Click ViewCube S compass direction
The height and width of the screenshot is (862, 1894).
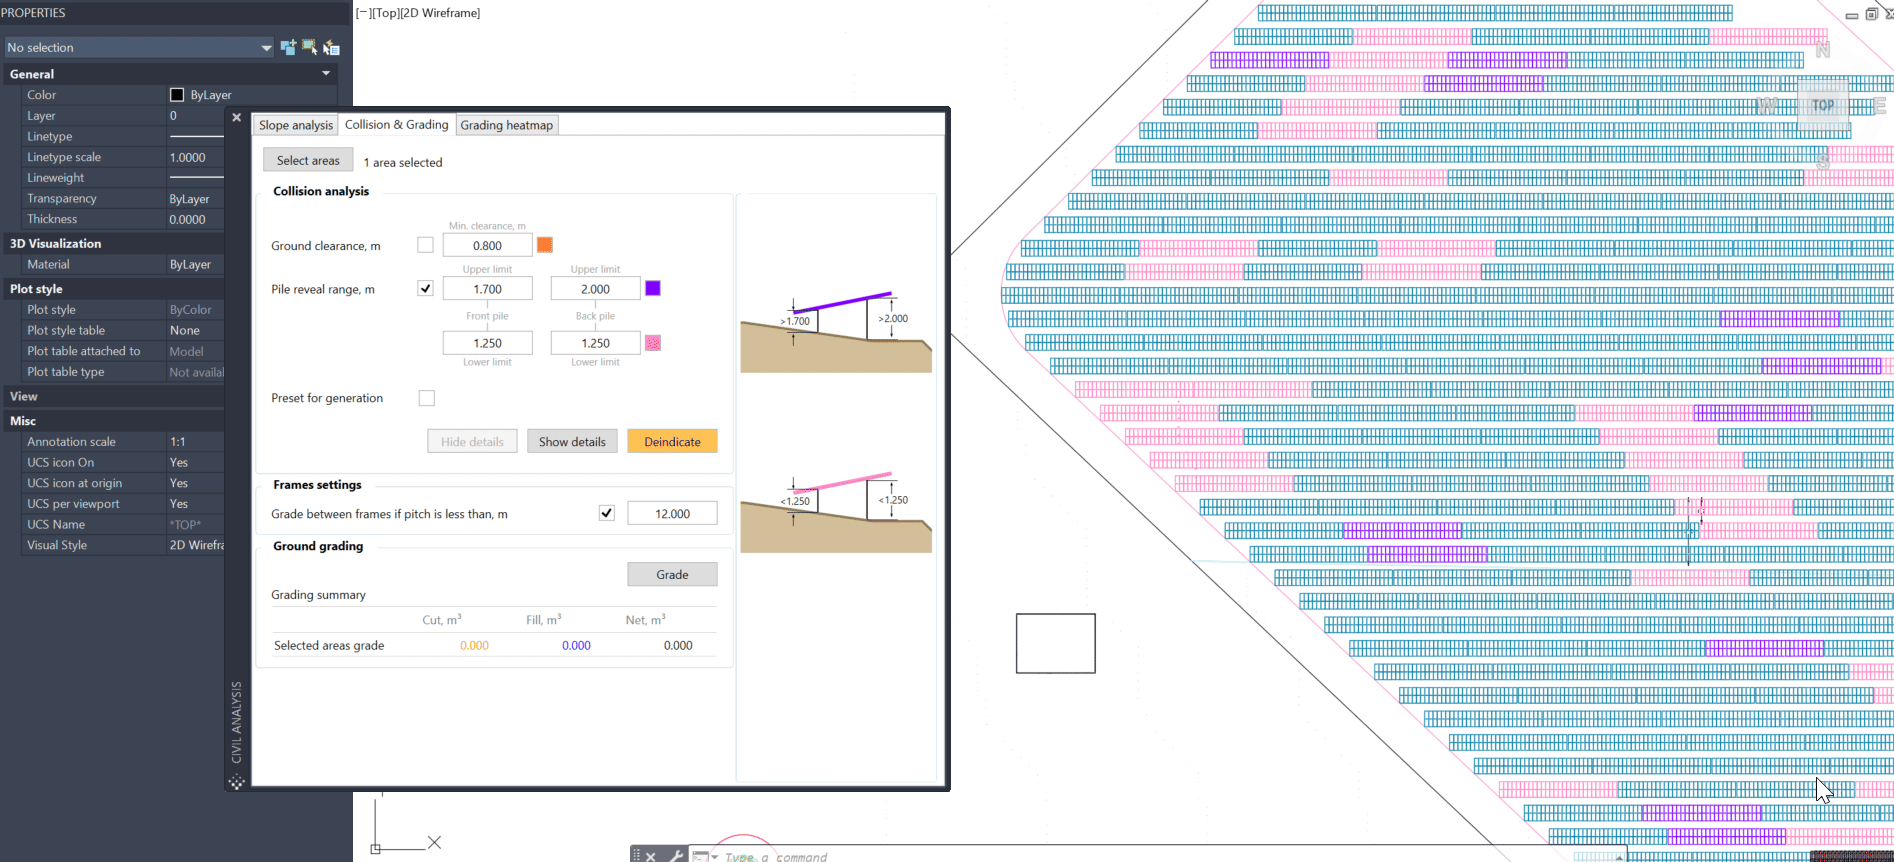tap(1823, 160)
